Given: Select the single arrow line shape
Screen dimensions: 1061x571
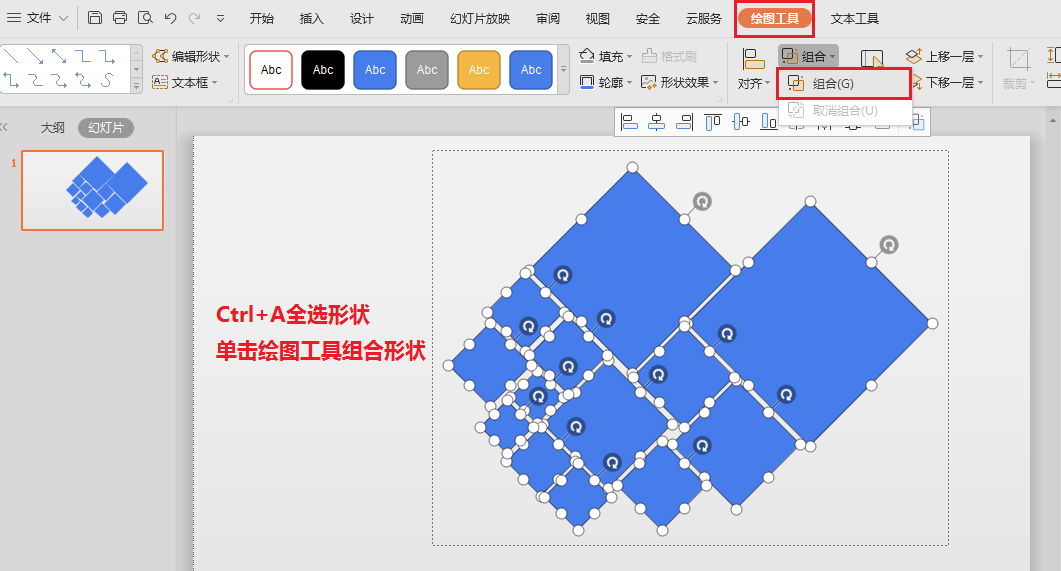Looking at the screenshot, I should 35,56.
